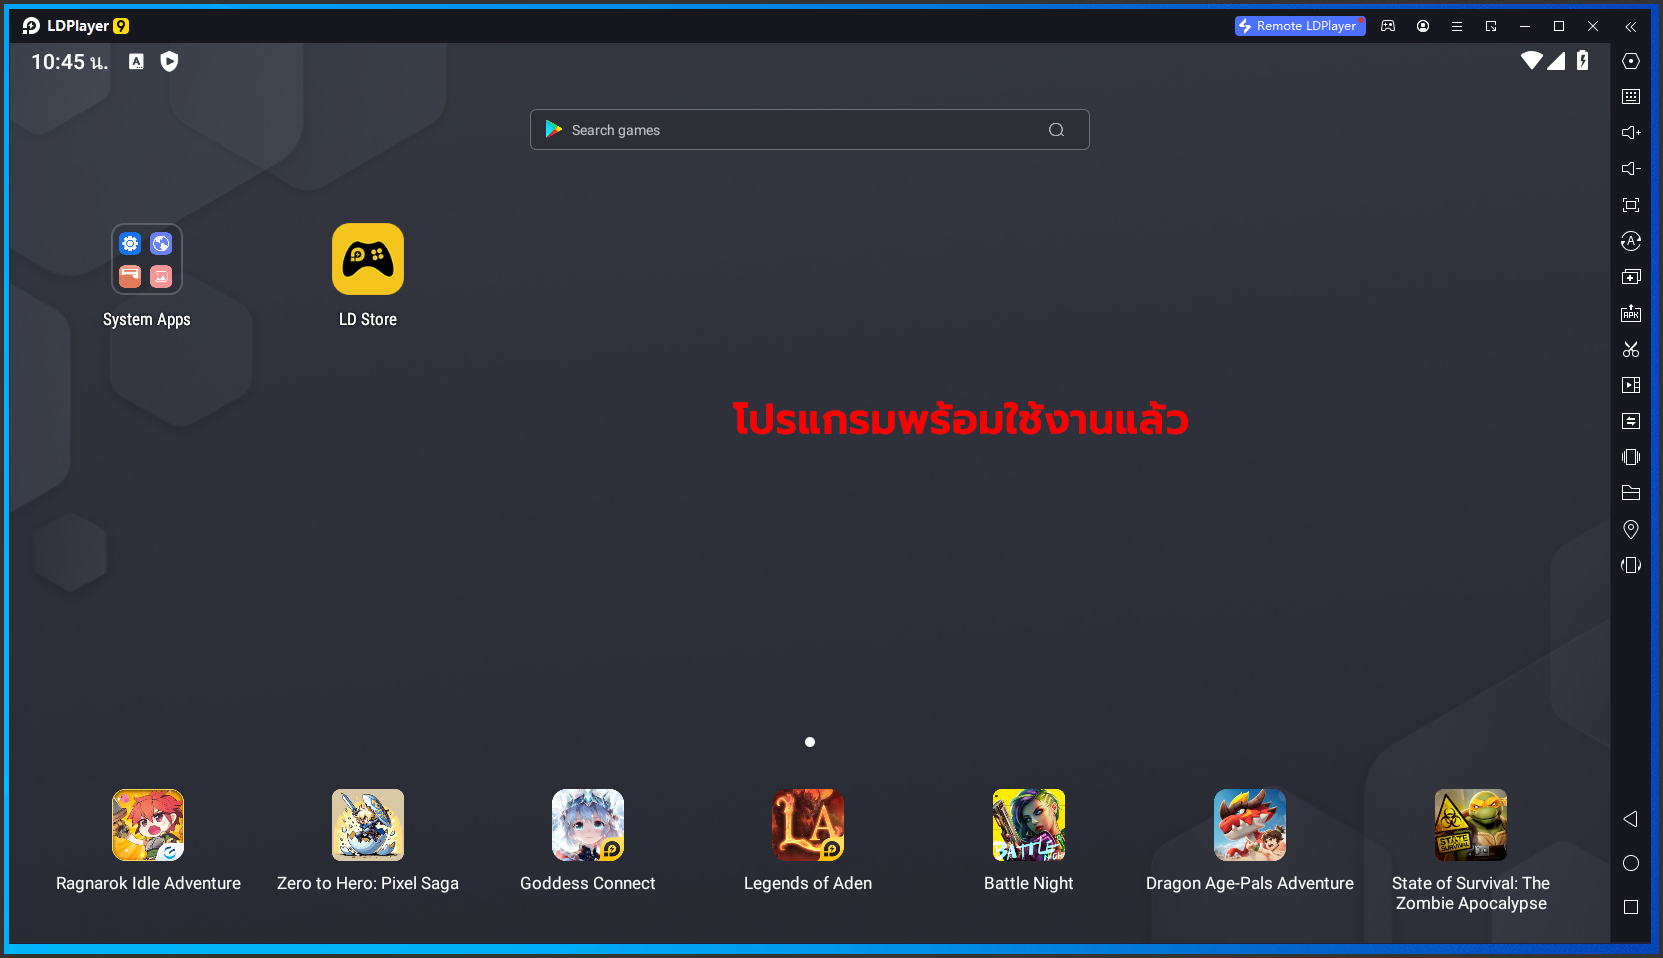
Task: Open the shared folder tool
Action: tap(1630, 493)
